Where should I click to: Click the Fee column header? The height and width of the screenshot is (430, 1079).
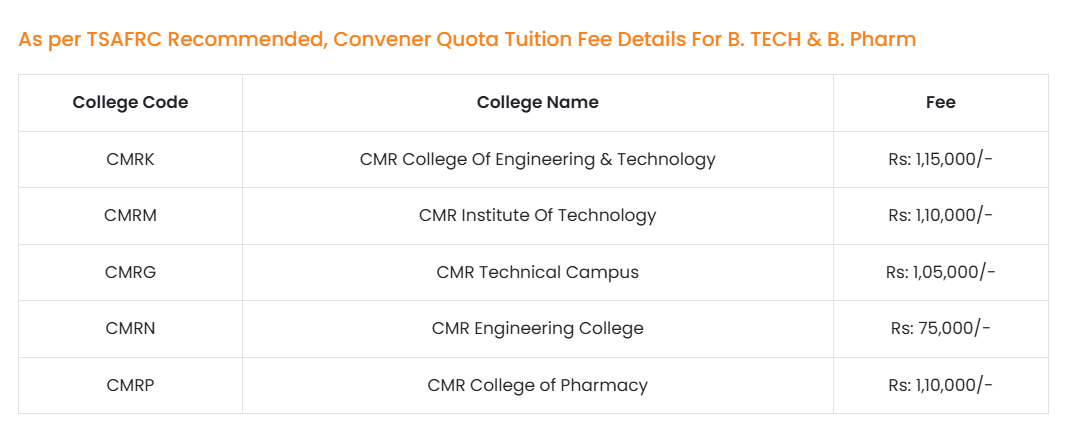click(x=940, y=102)
